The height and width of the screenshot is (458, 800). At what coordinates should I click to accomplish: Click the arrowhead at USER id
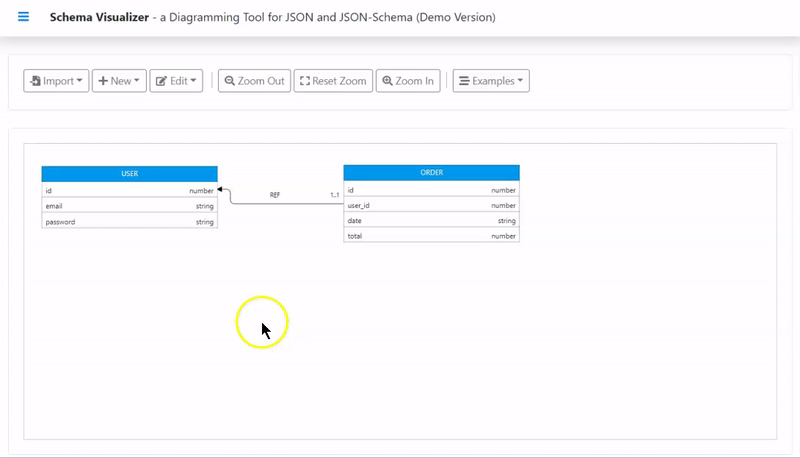pos(220,189)
